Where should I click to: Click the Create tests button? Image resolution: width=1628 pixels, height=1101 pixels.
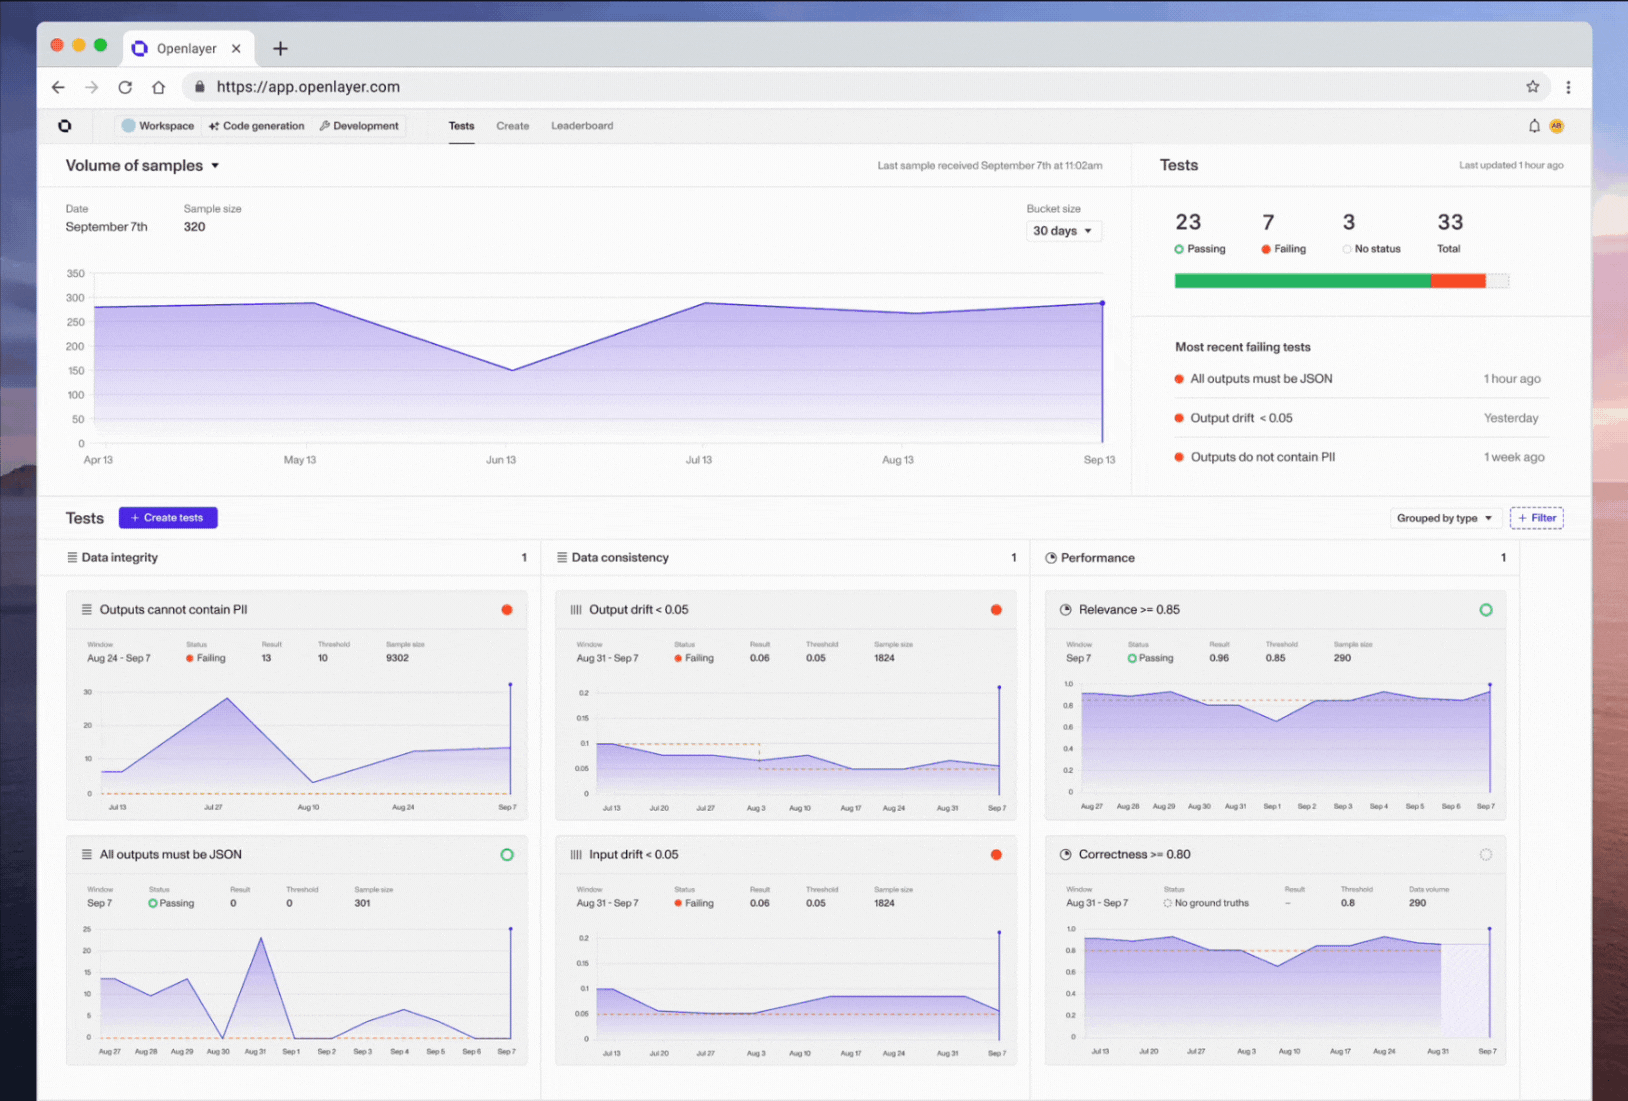pyautogui.click(x=168, y=518)
